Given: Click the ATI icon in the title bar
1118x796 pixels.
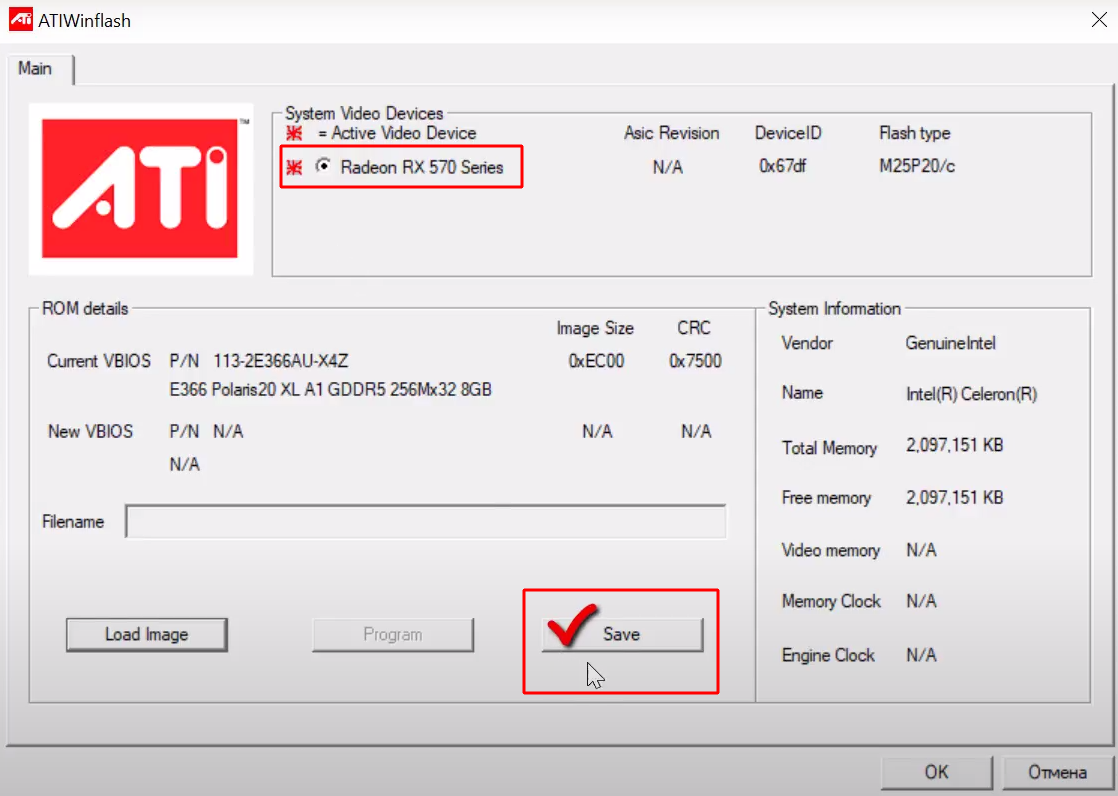Looking at the screenshot, I should pyautogui.click(x=20, y=20).
